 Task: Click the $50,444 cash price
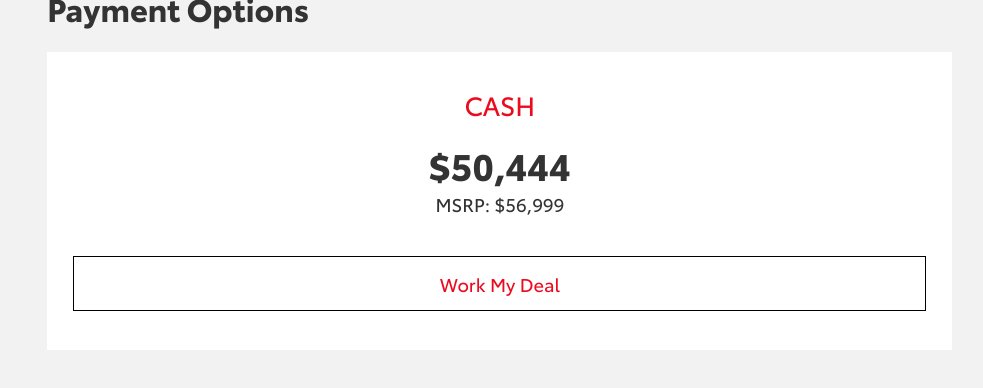pos(499,169)
